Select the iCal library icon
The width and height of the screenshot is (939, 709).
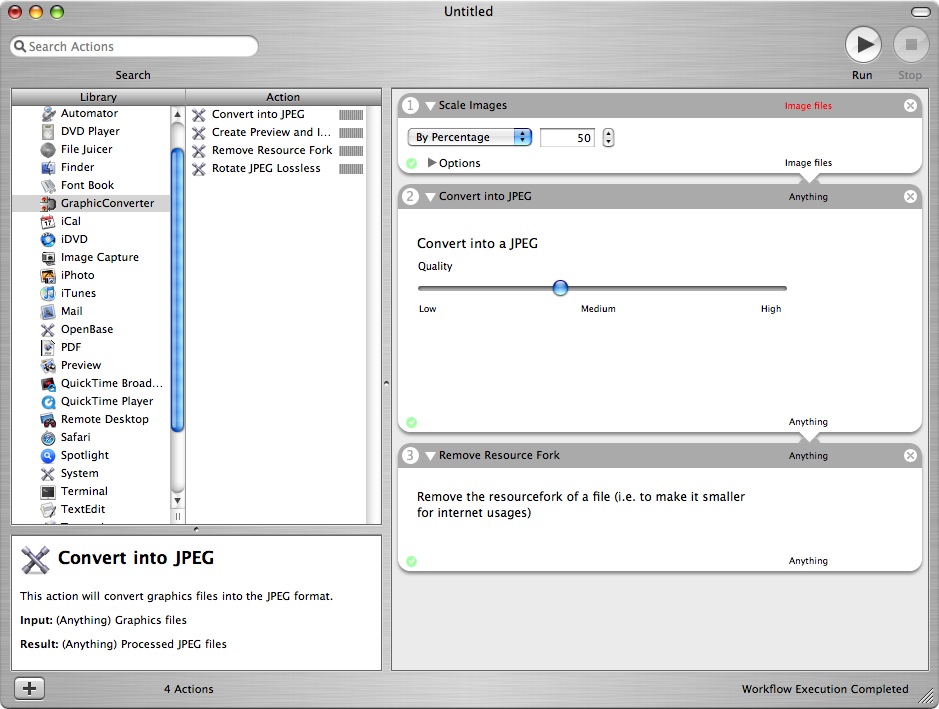tap(48, 222)
